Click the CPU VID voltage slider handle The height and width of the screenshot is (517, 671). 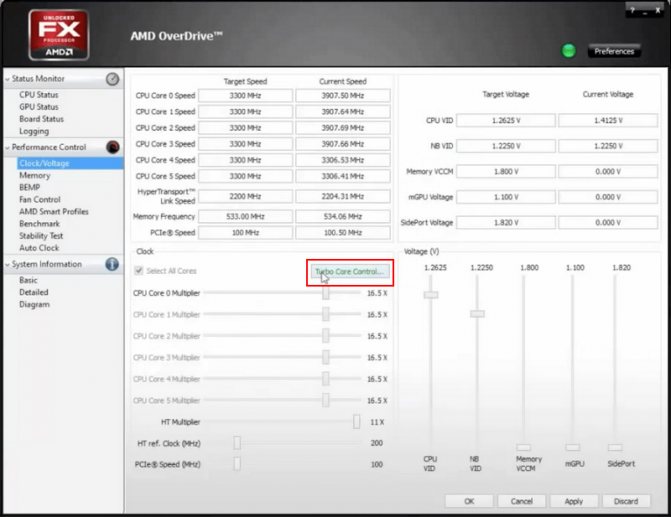pos(431,295)
